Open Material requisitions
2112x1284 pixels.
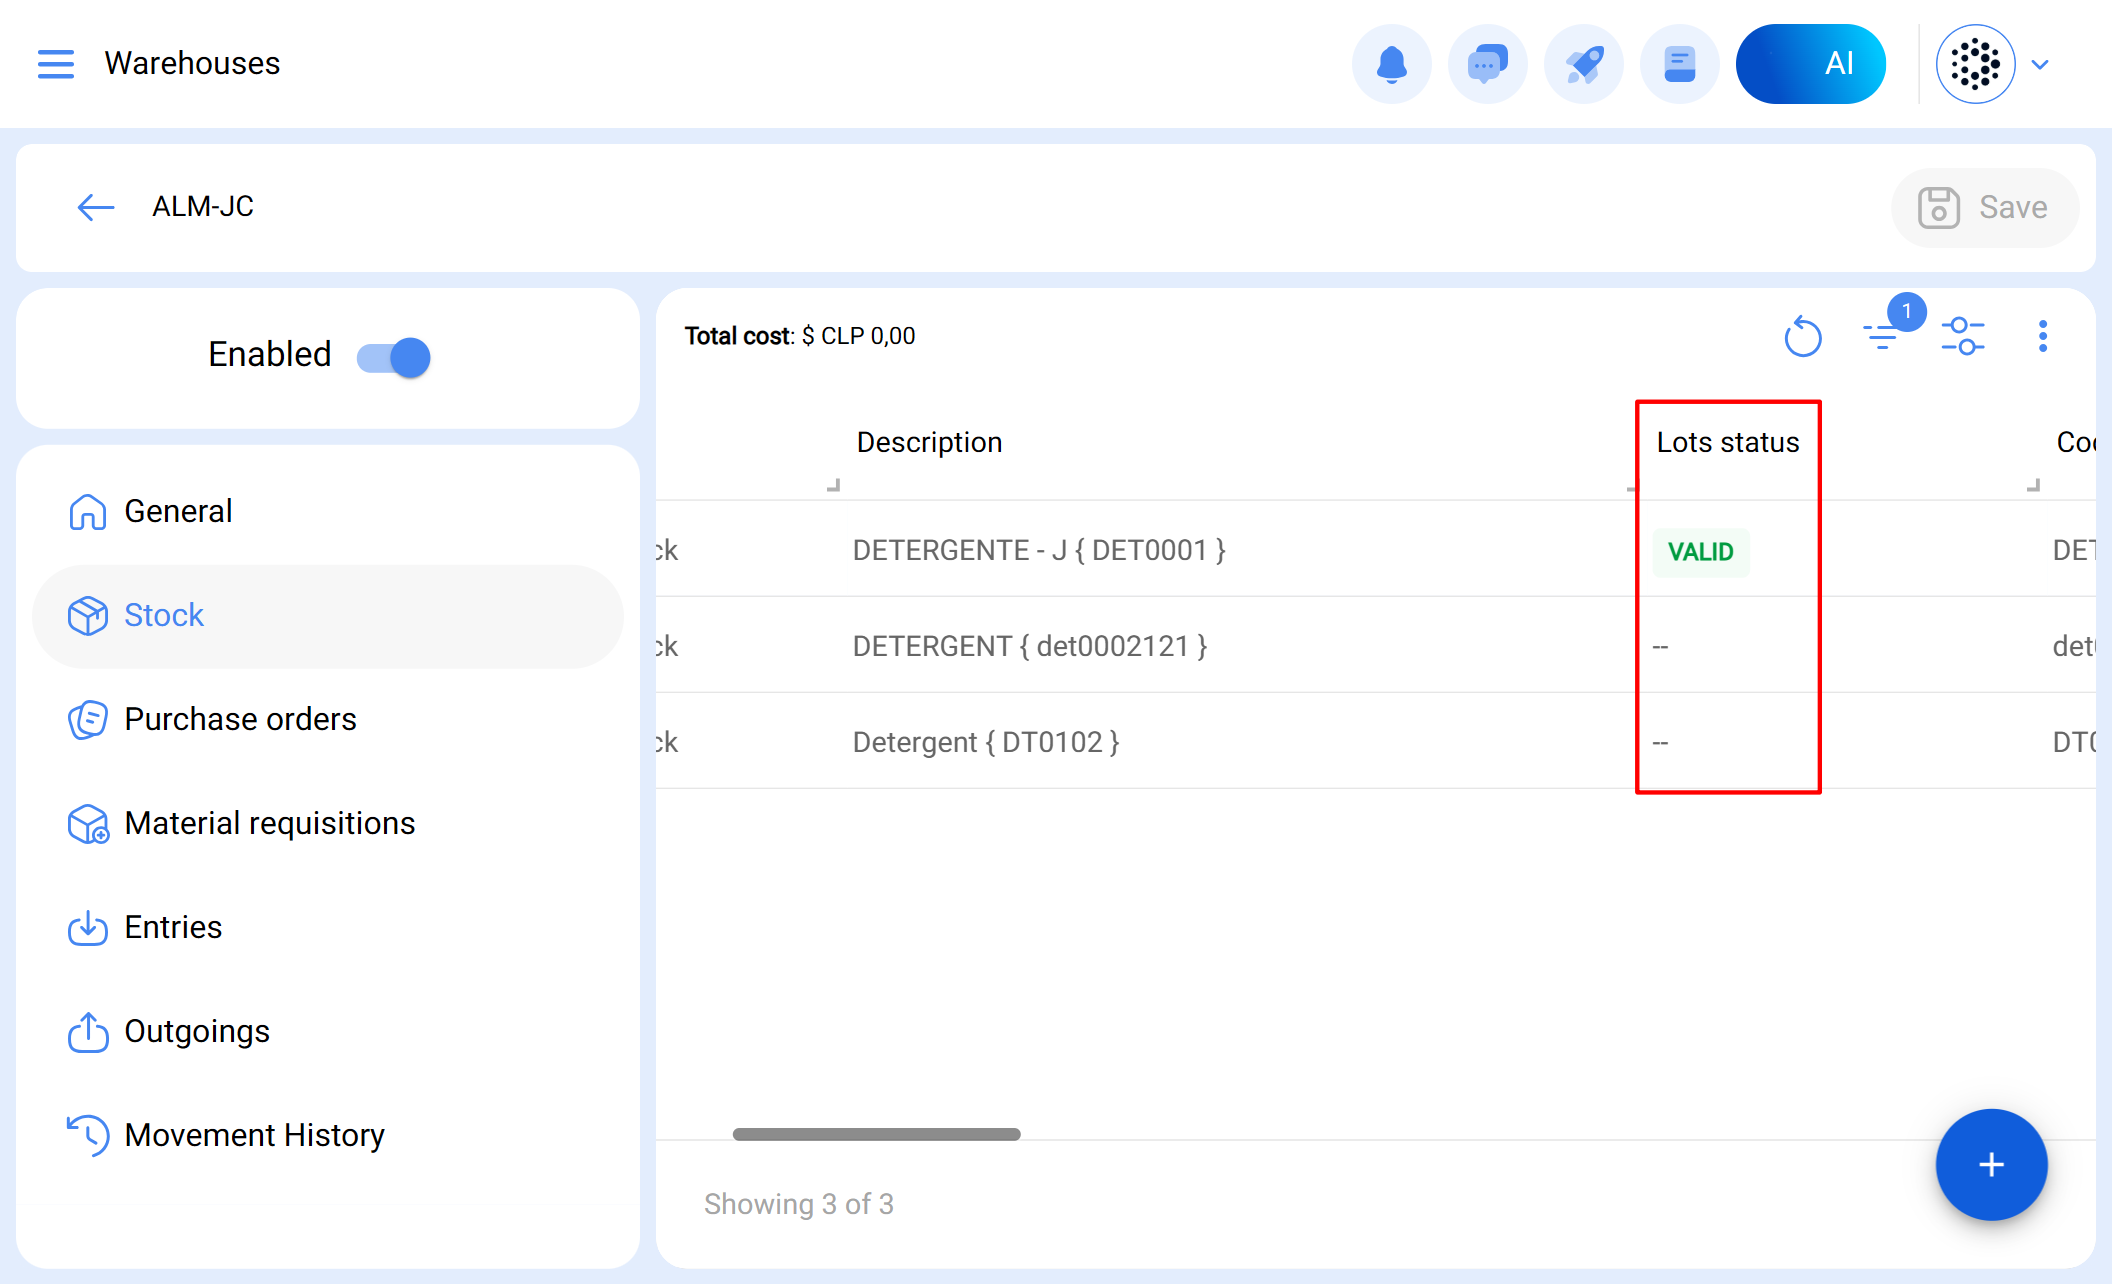pos(328,823)
